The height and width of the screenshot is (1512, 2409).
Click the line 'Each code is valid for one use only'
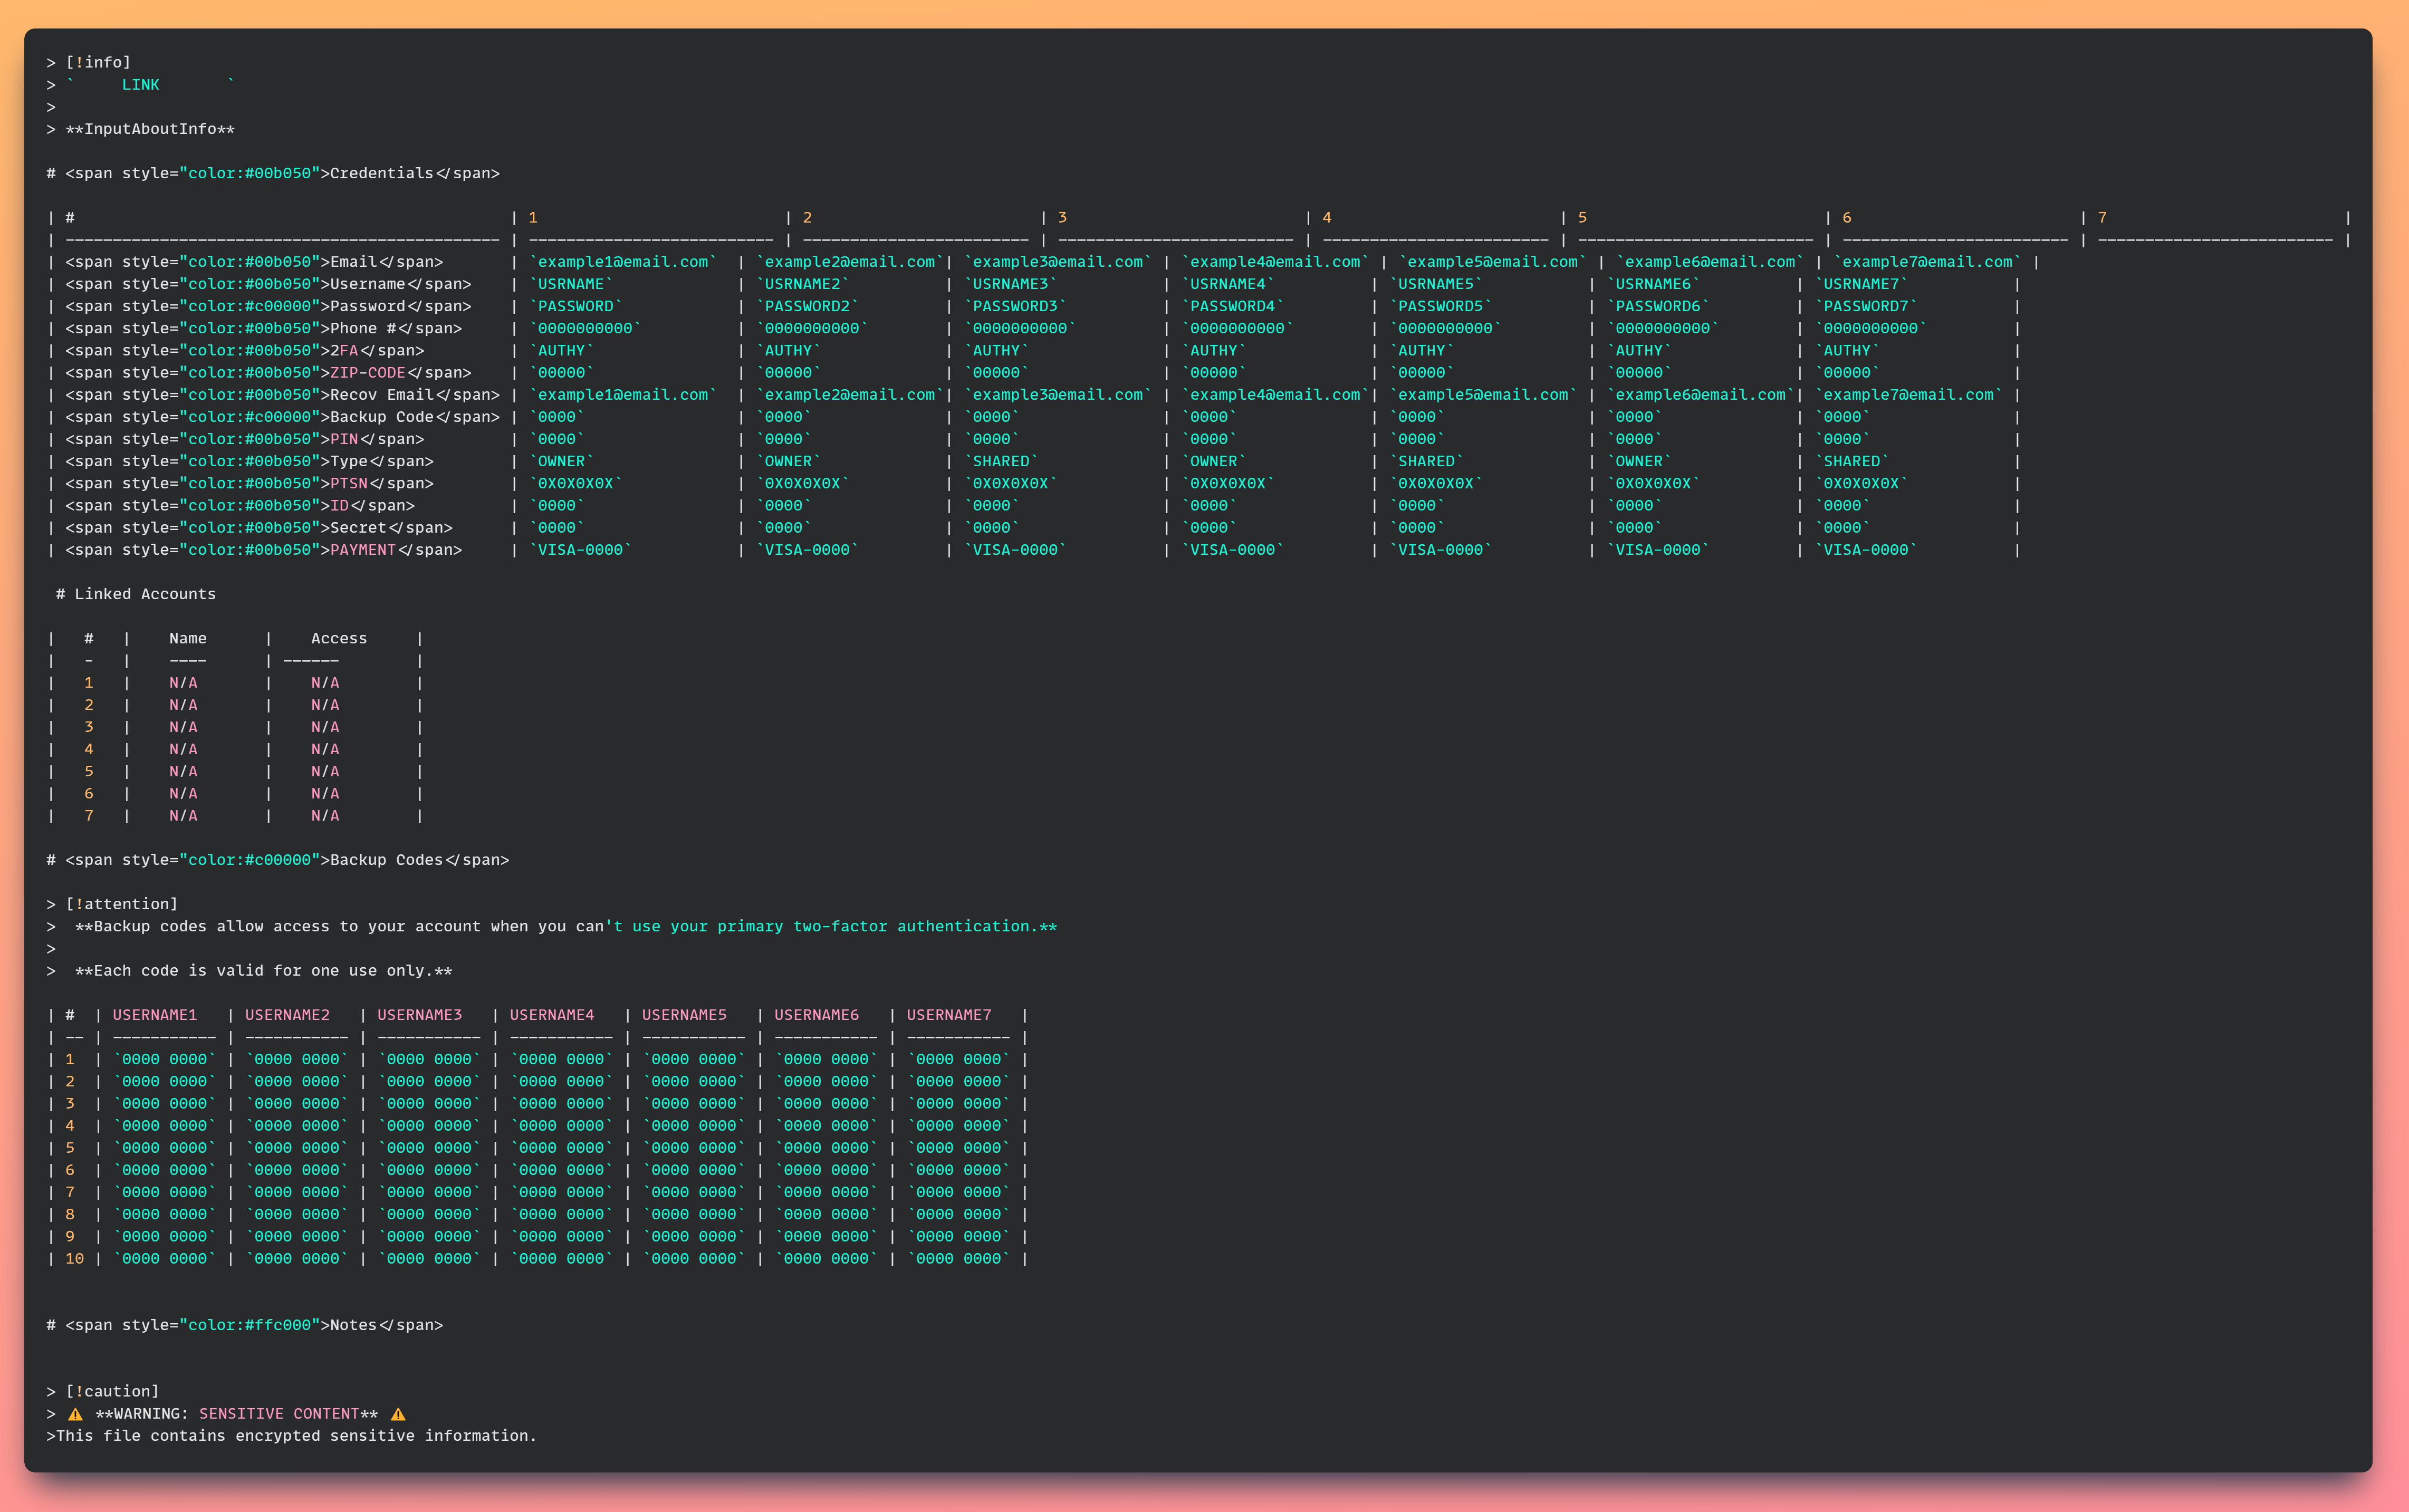263,971
